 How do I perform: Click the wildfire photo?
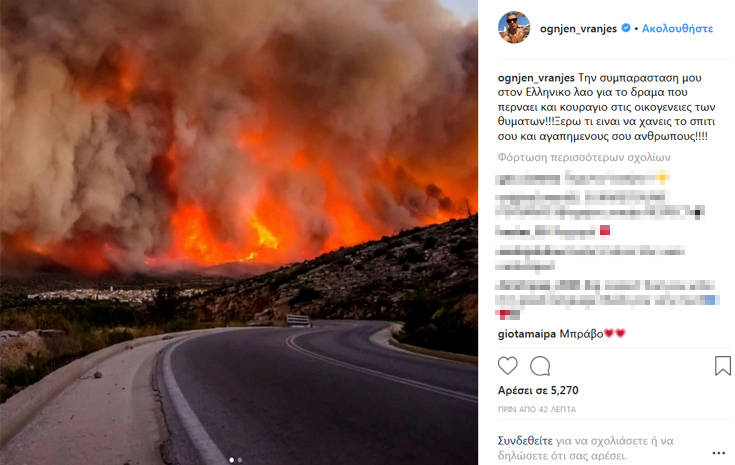tap(239, 232)
